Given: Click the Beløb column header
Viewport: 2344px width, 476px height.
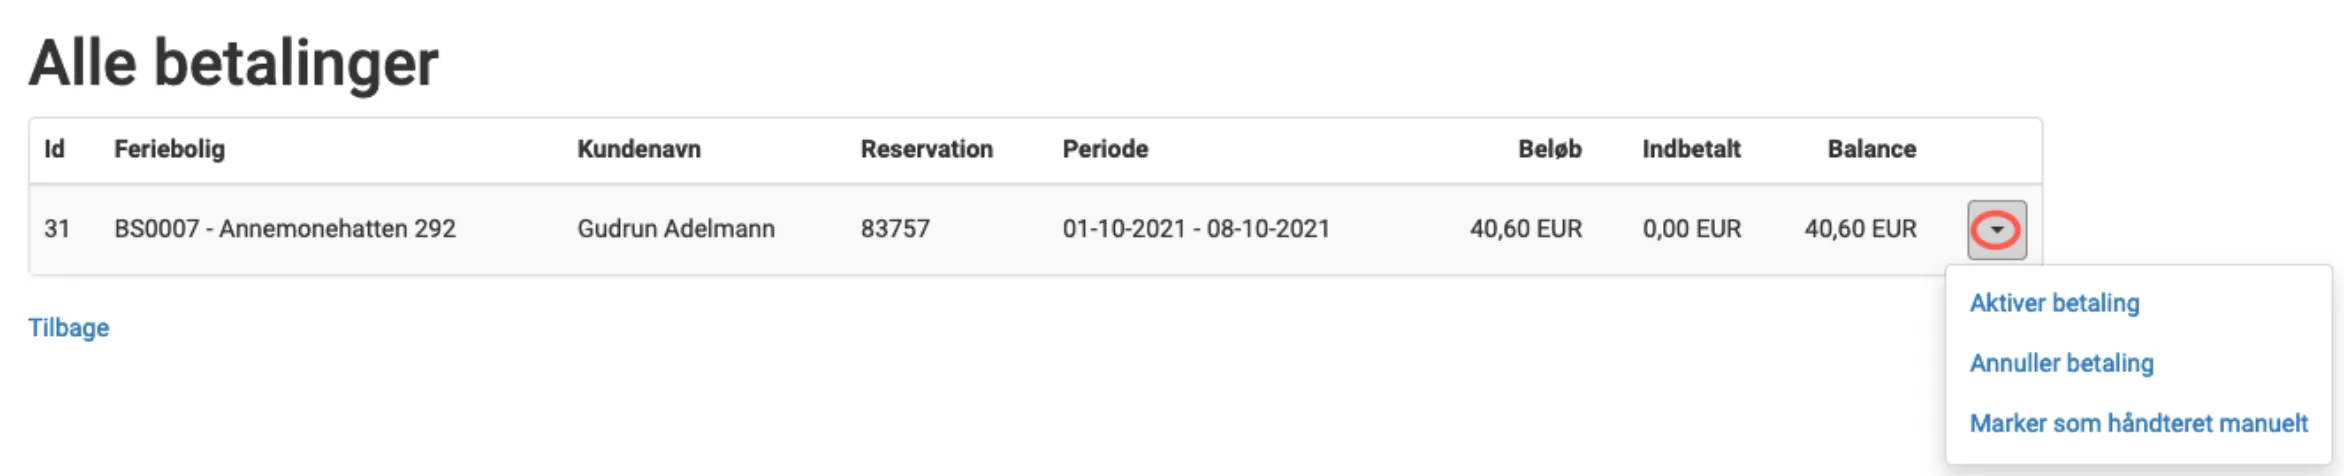Looking at the screenshot, I should pyautogui.click(x=1549, y=149).
